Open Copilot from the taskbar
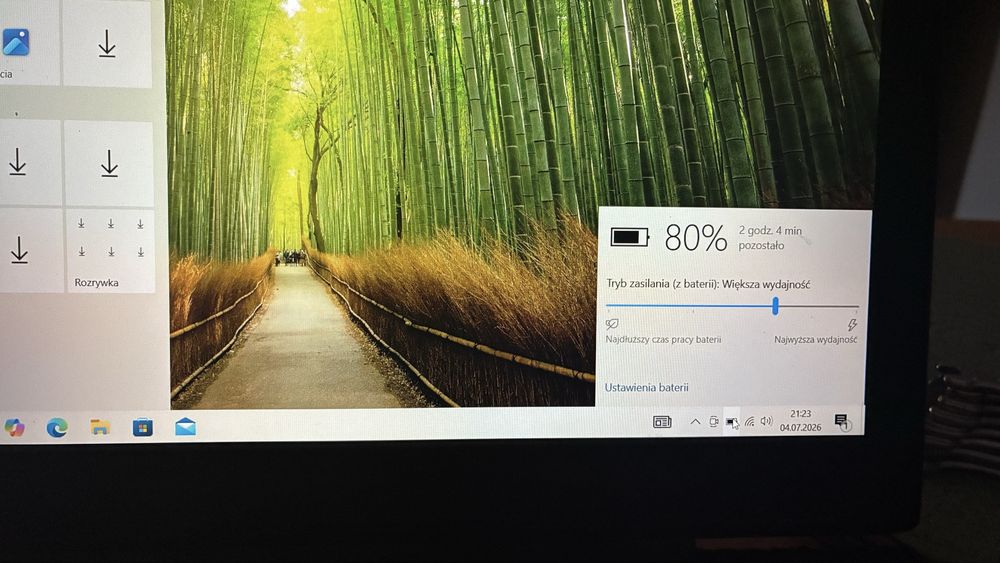 14,428
